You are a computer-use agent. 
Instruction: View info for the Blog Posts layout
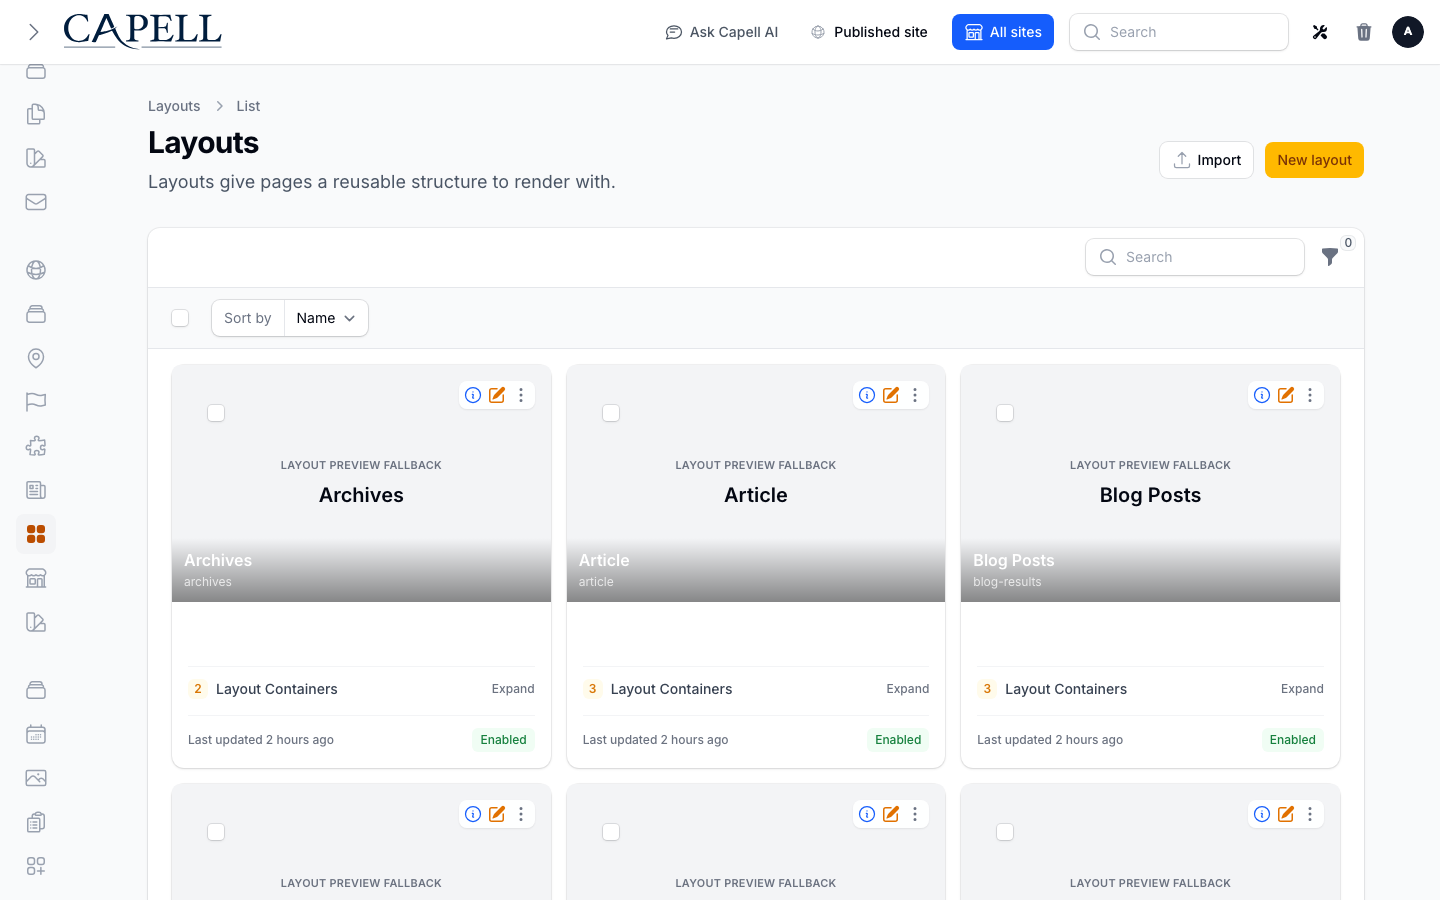point(1262,395)
